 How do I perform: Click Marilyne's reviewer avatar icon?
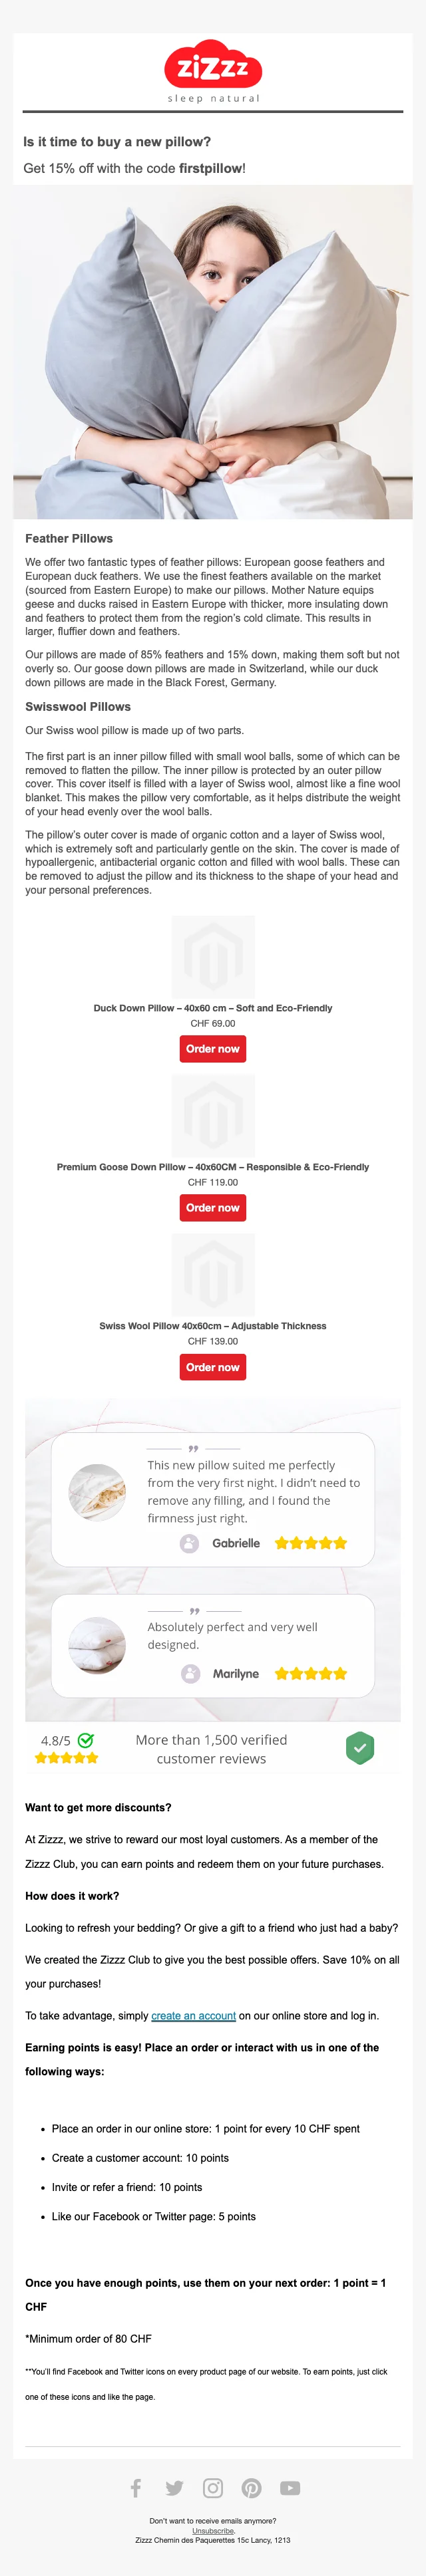[190, 1673]
